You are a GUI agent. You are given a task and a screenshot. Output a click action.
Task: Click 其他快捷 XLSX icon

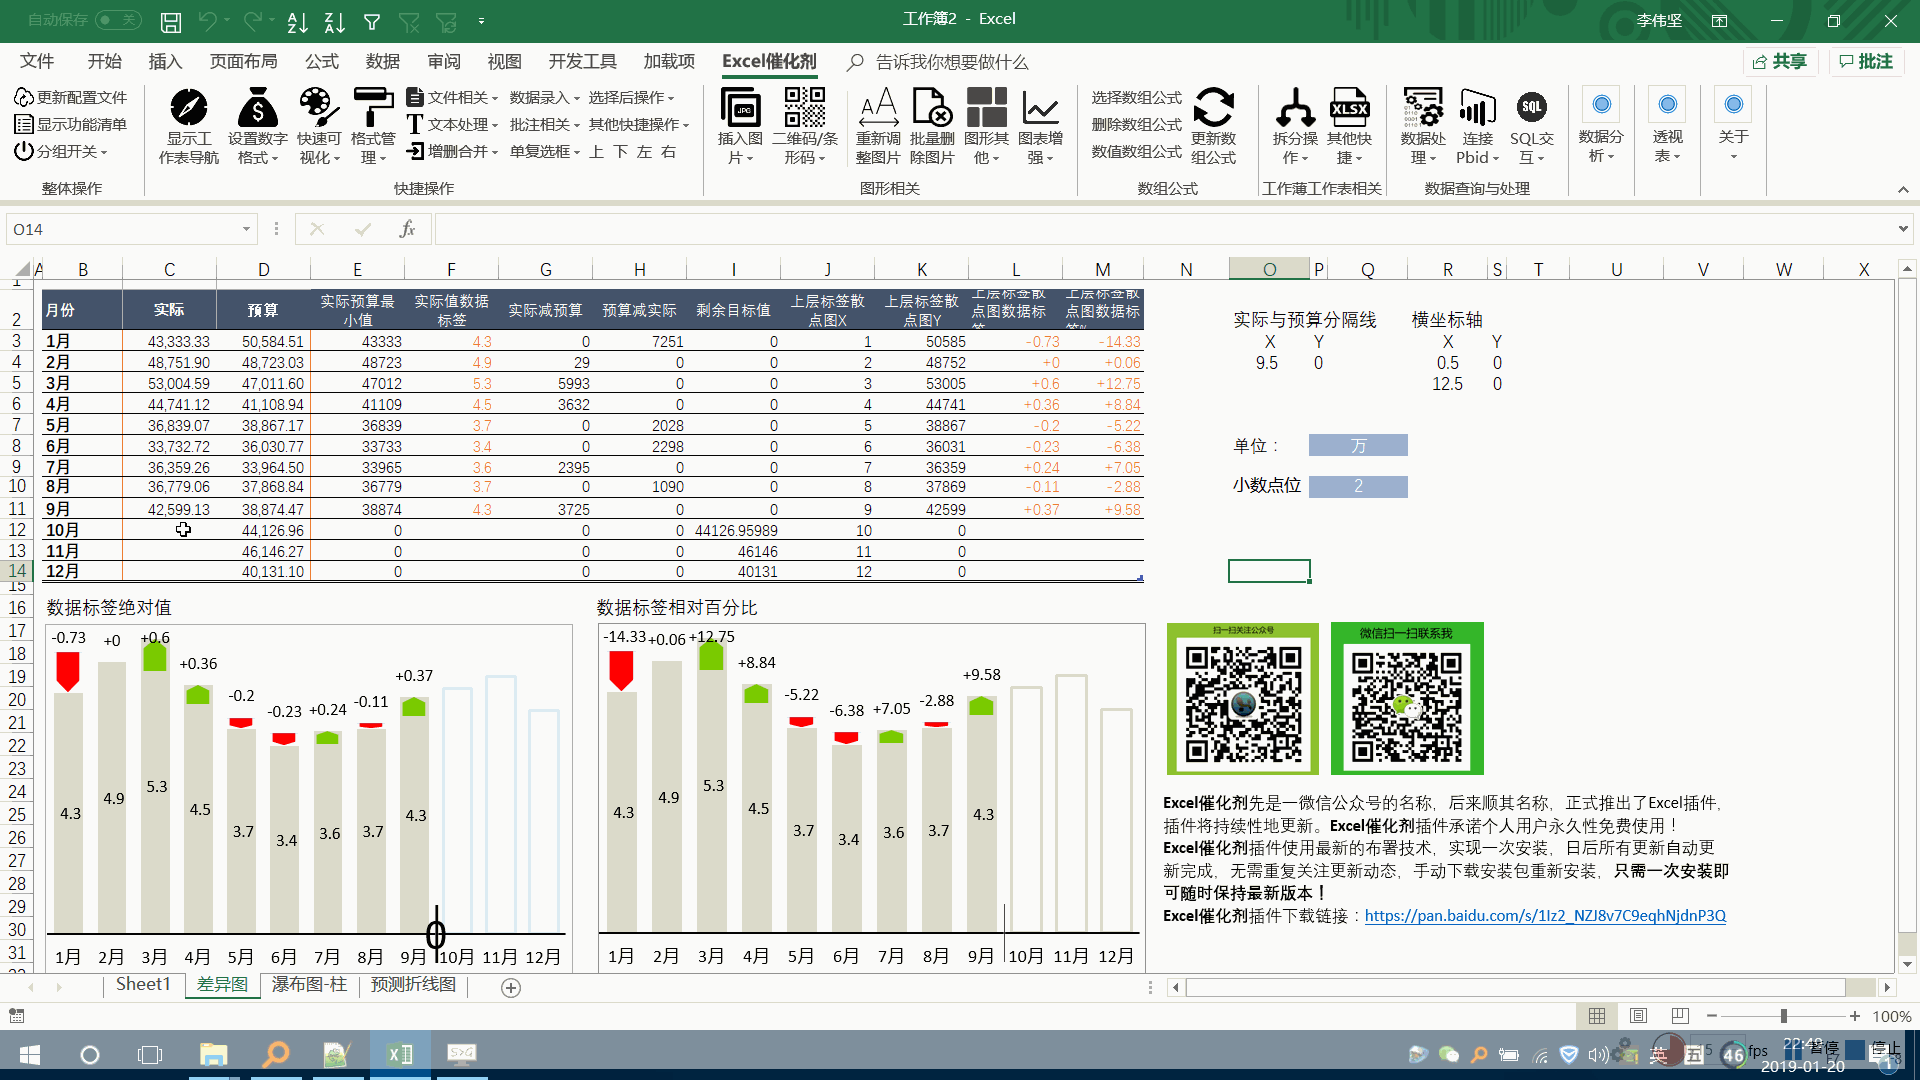(1349, 107)
